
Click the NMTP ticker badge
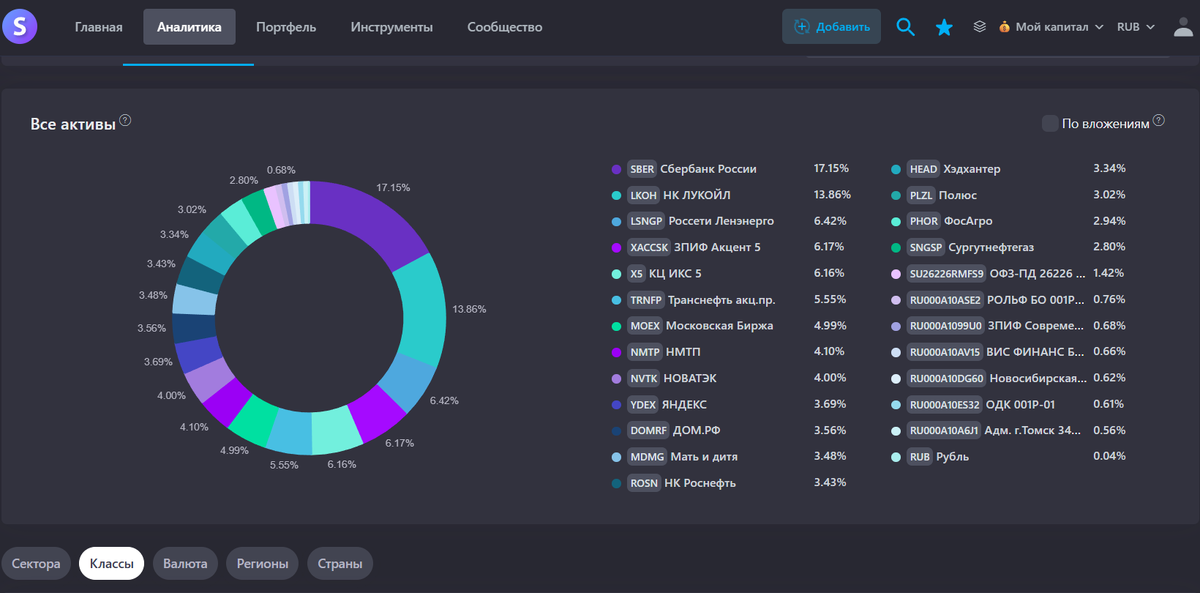[x=644, y=352]
